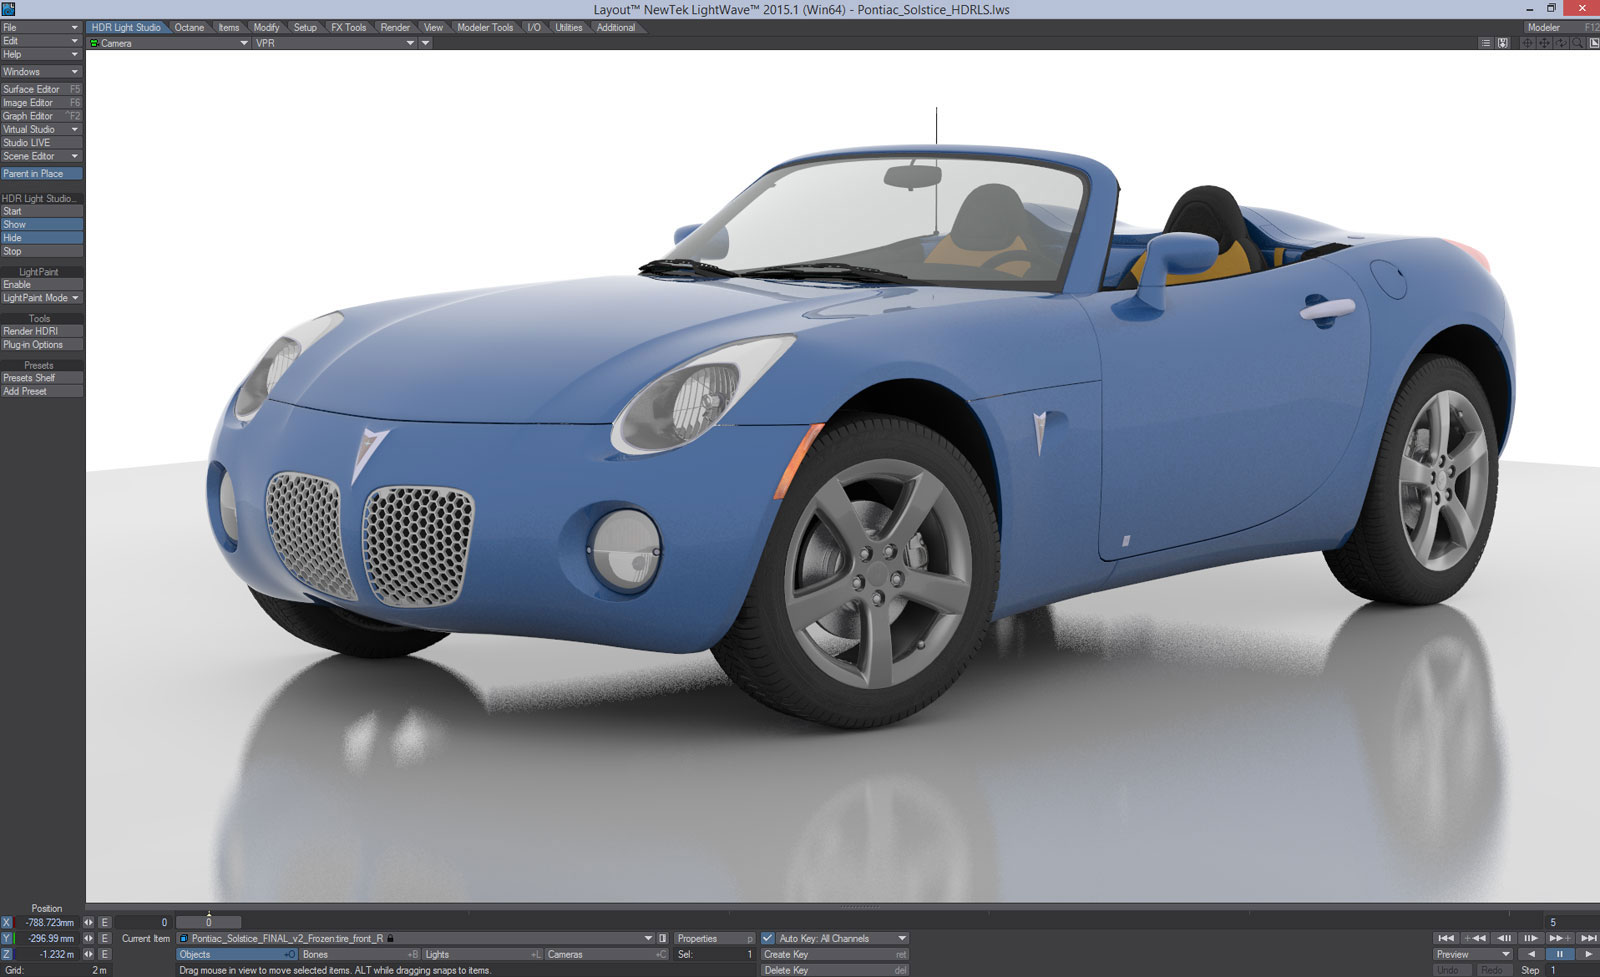Switch to the Modeler Tools tab
This screenshot has height=977, width=1600.
485,27
